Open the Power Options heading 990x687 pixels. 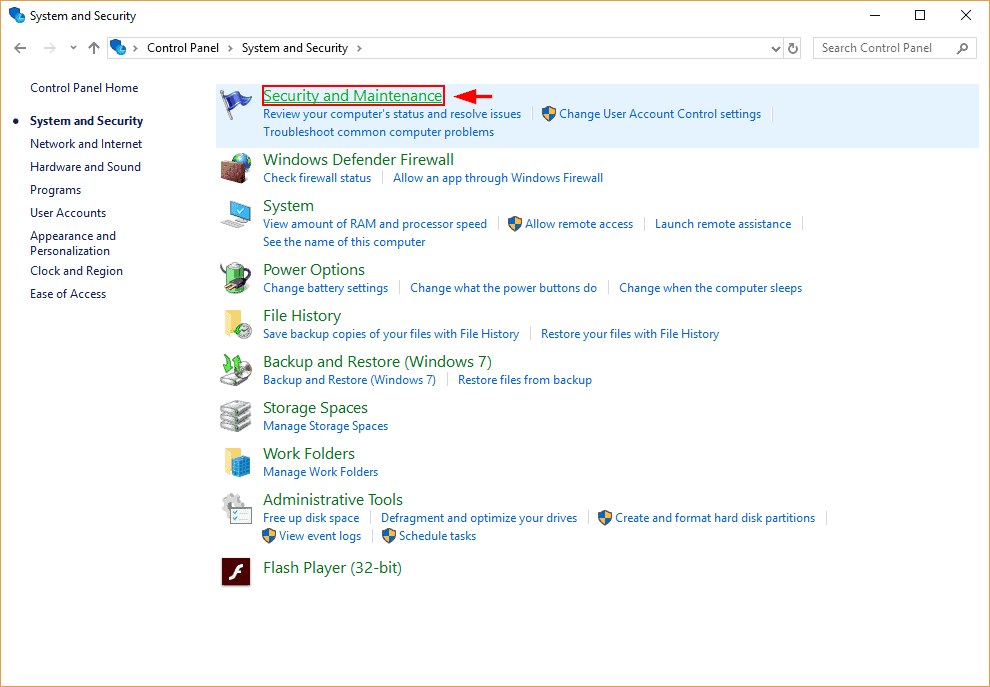tap(314, 270)
